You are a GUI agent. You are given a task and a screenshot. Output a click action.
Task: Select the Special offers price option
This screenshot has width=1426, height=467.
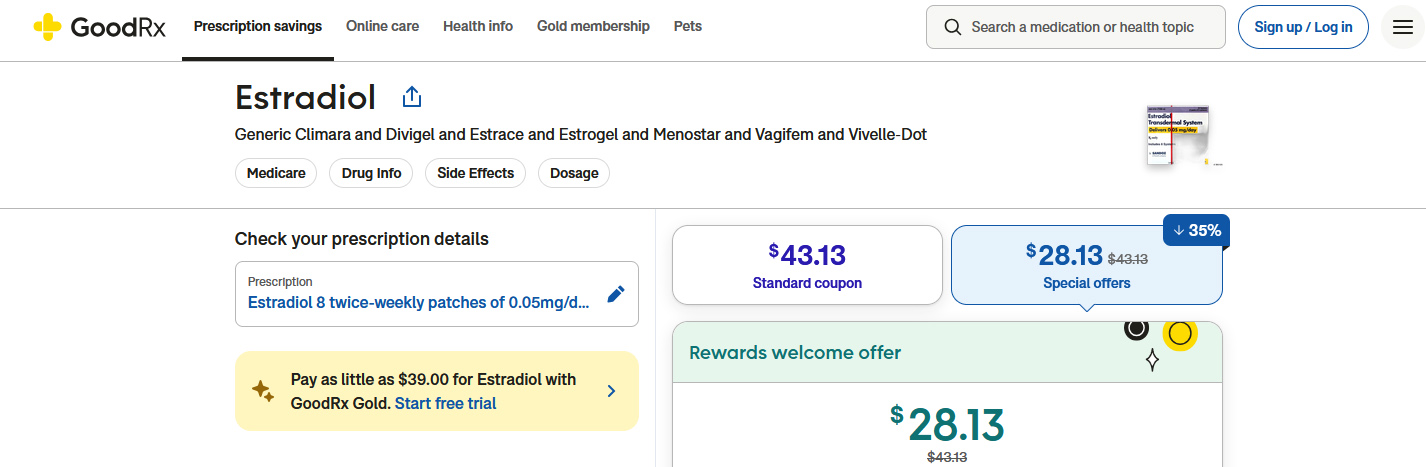[x=1086, y=265]
